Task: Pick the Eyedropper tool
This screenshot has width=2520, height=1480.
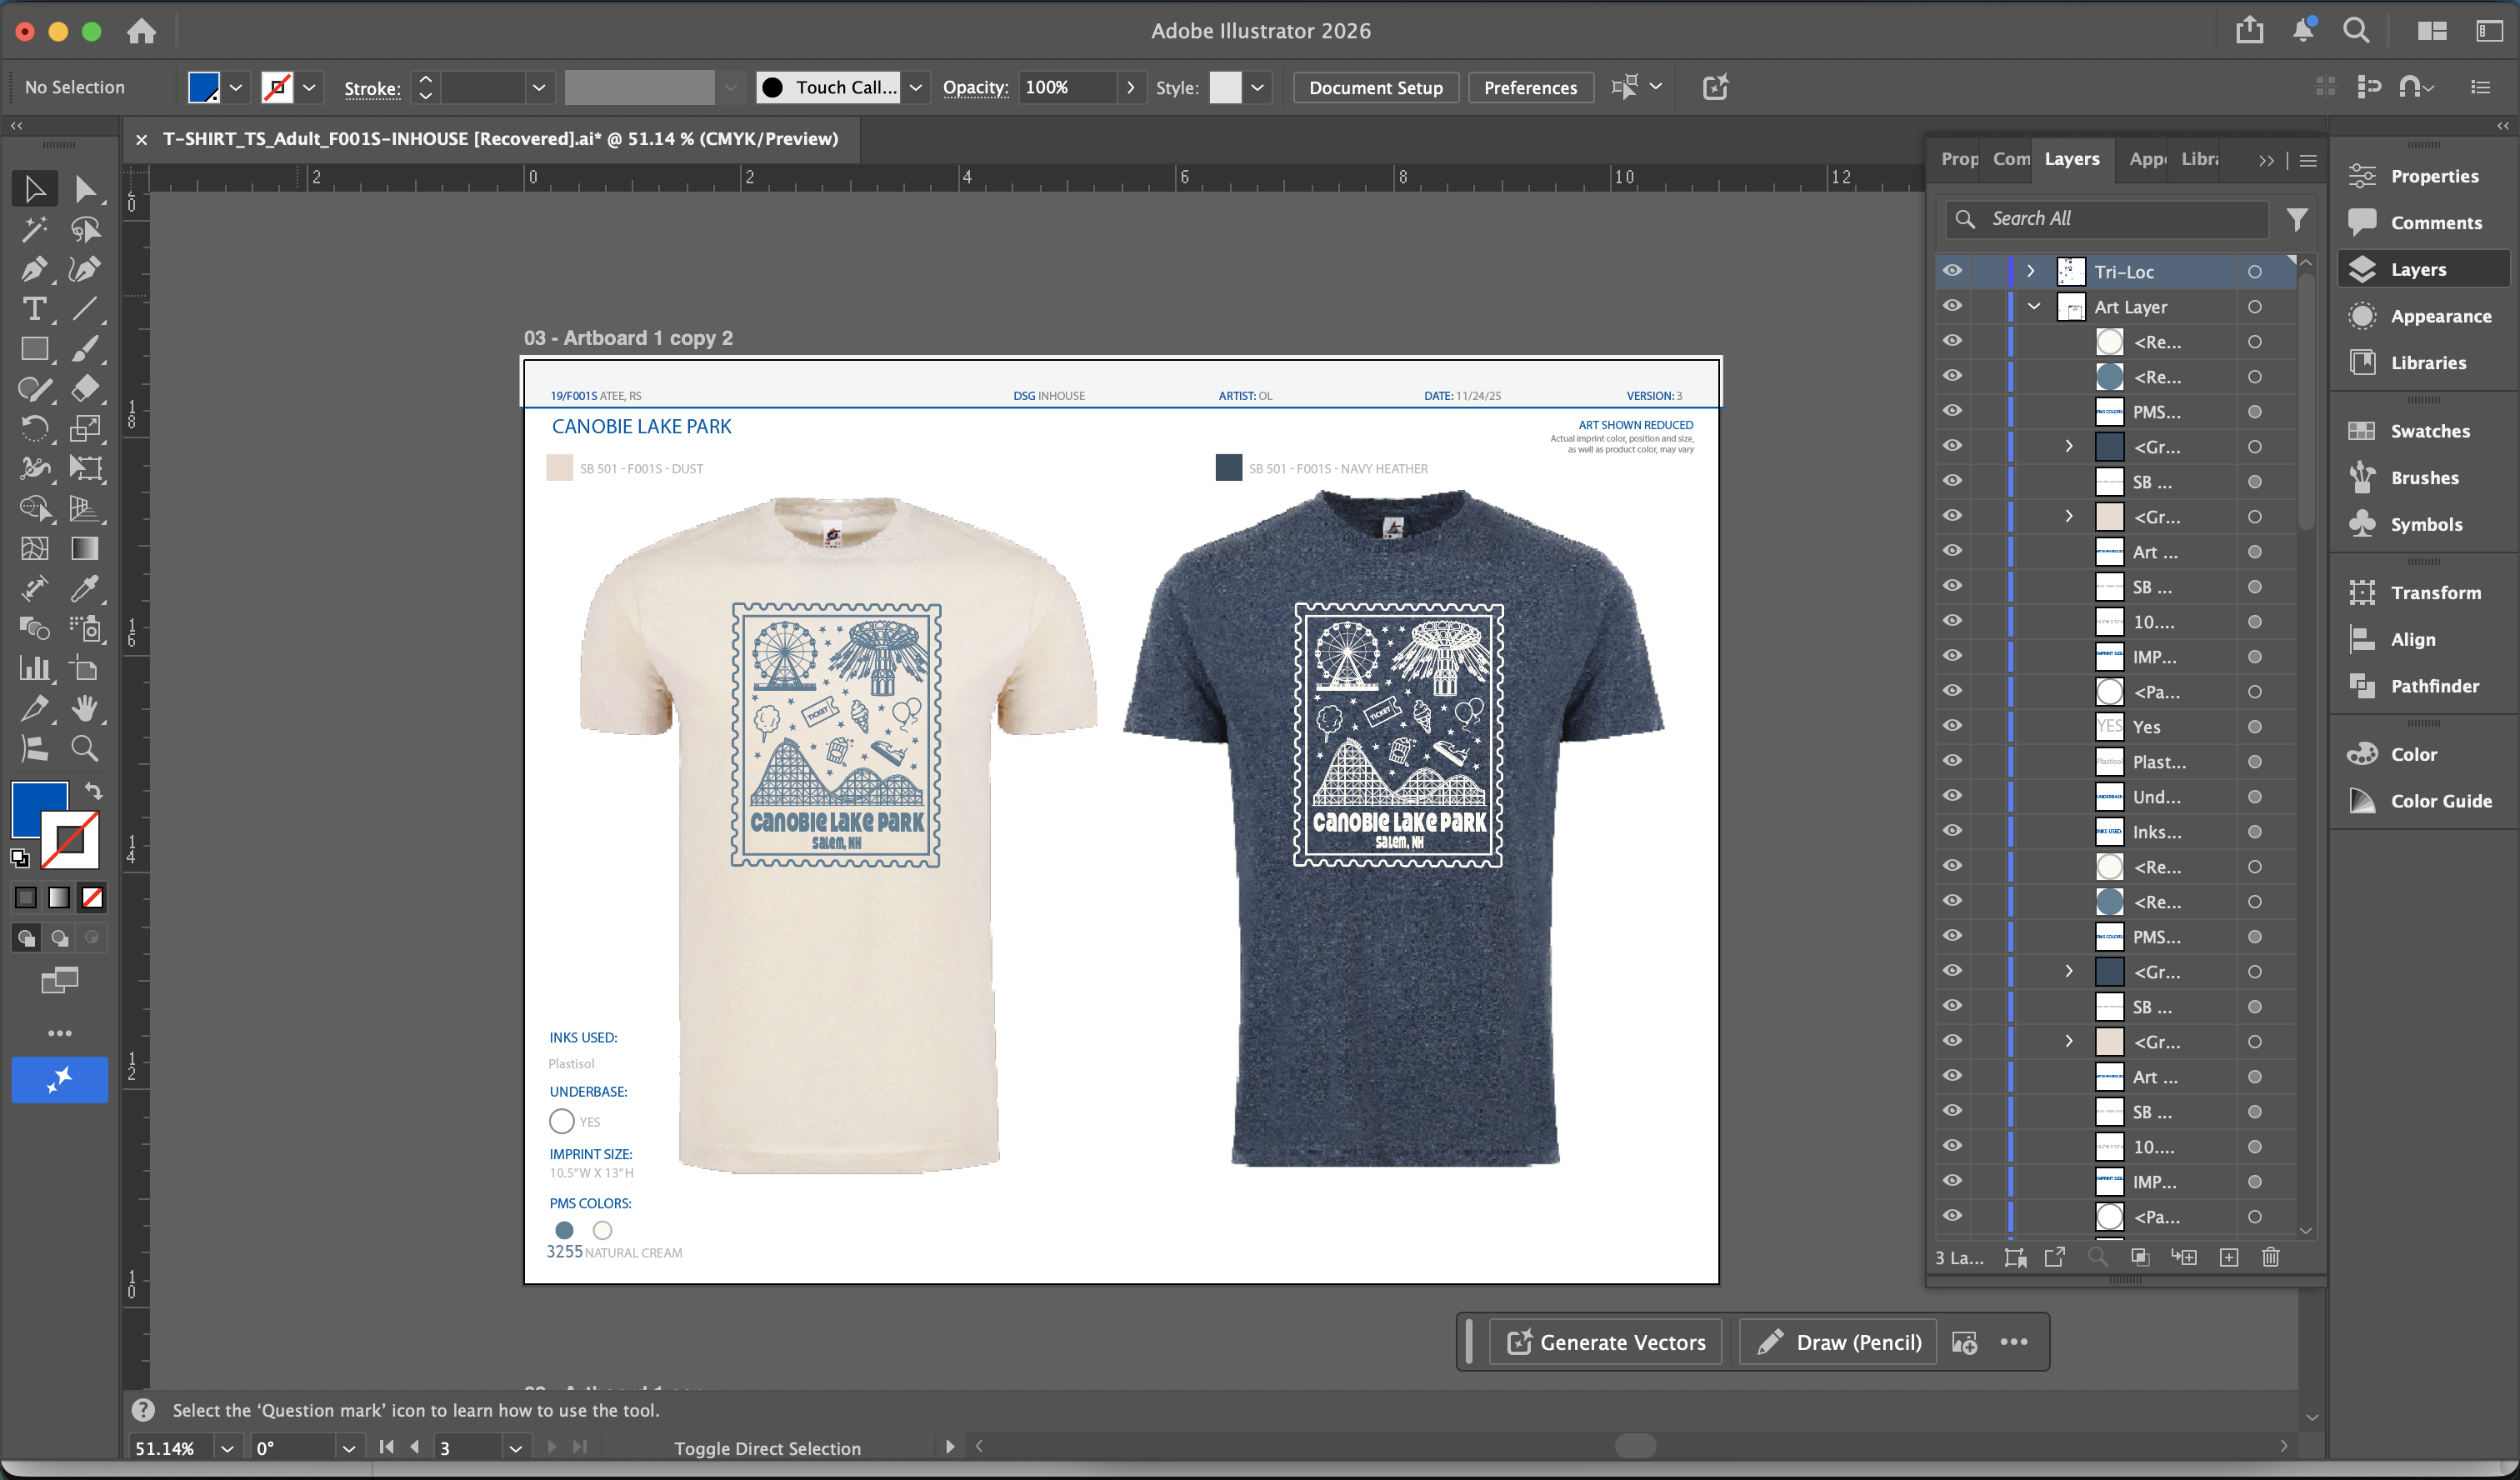Action: pos(85,588)
